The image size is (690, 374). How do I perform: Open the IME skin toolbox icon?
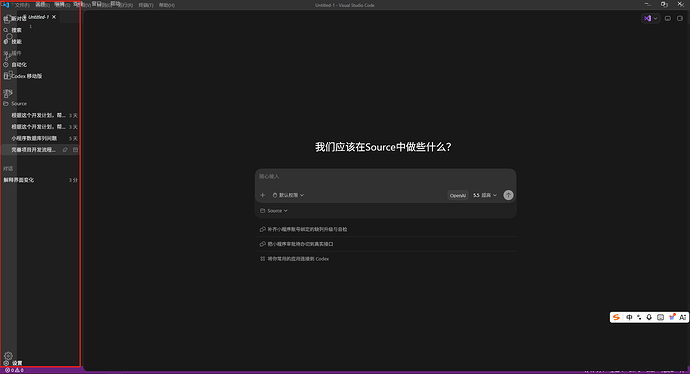pos(672,317)
